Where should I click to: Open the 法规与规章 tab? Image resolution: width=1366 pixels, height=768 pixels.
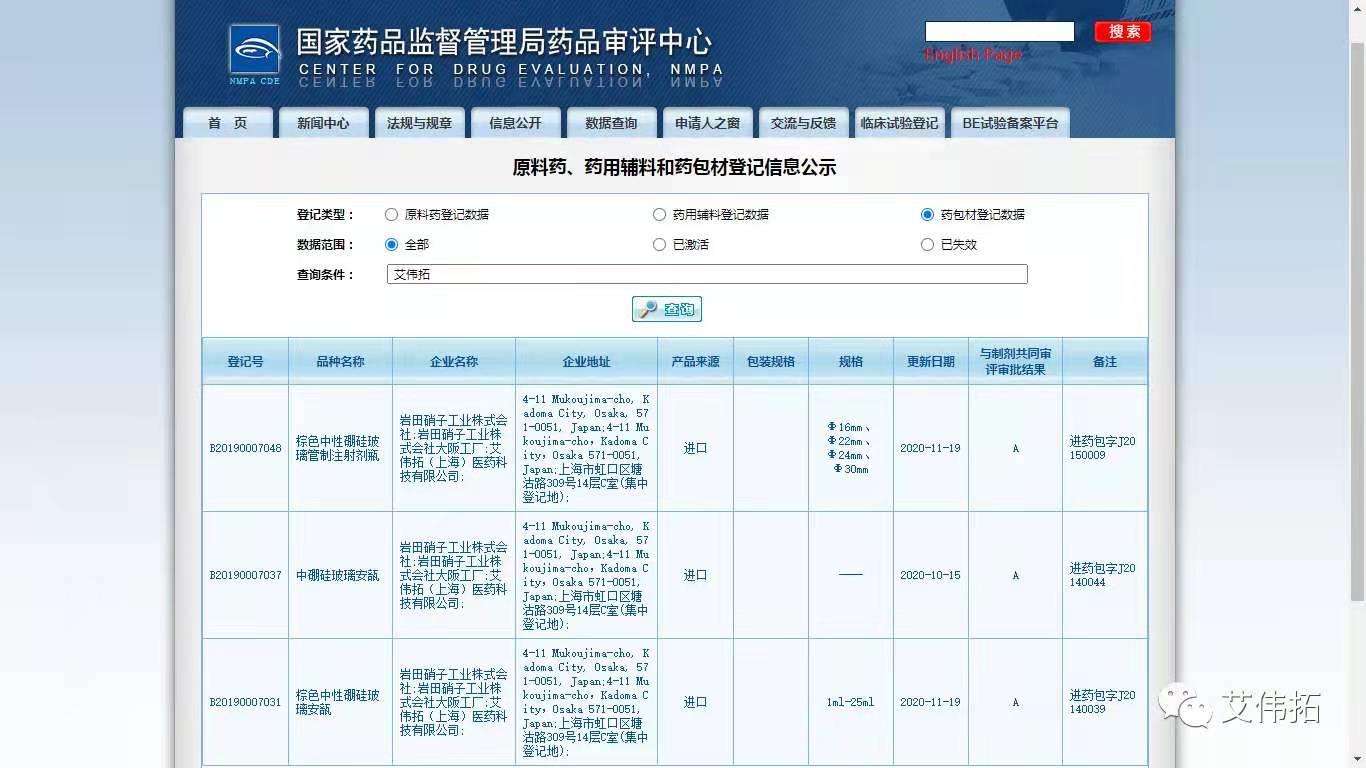420,122
